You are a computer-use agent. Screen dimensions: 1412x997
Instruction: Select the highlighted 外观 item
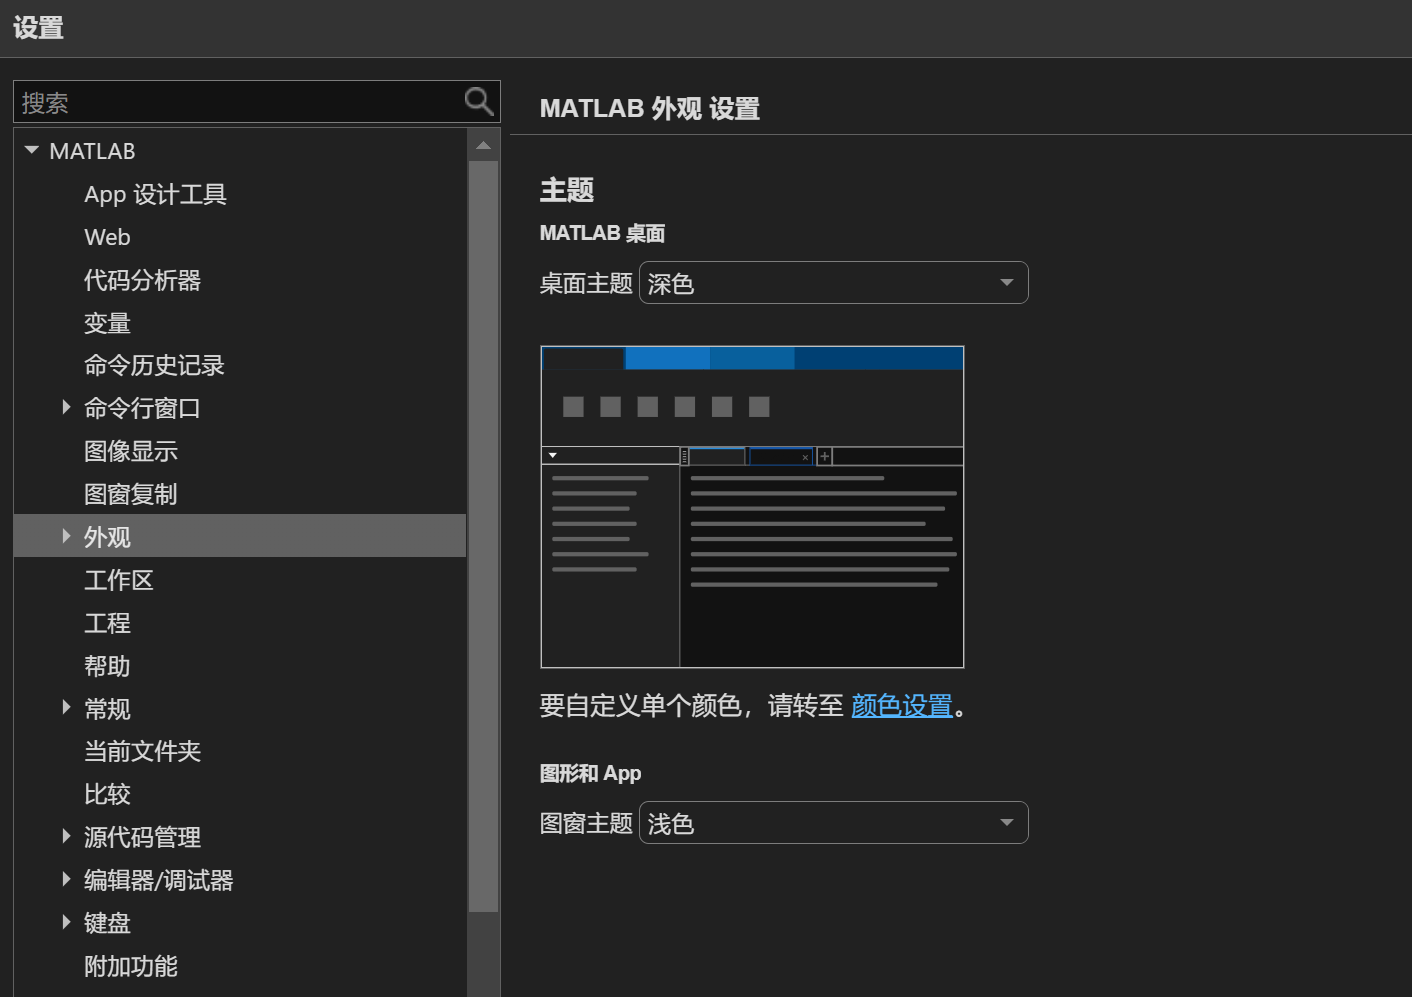pyautogui.click(x=240, y=536)
